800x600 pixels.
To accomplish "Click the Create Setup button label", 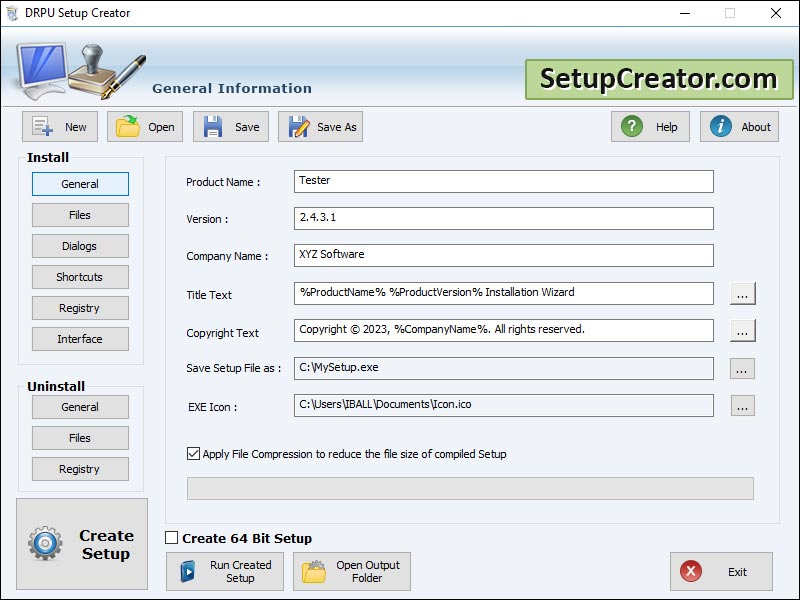I will click(x=106, y=544).
